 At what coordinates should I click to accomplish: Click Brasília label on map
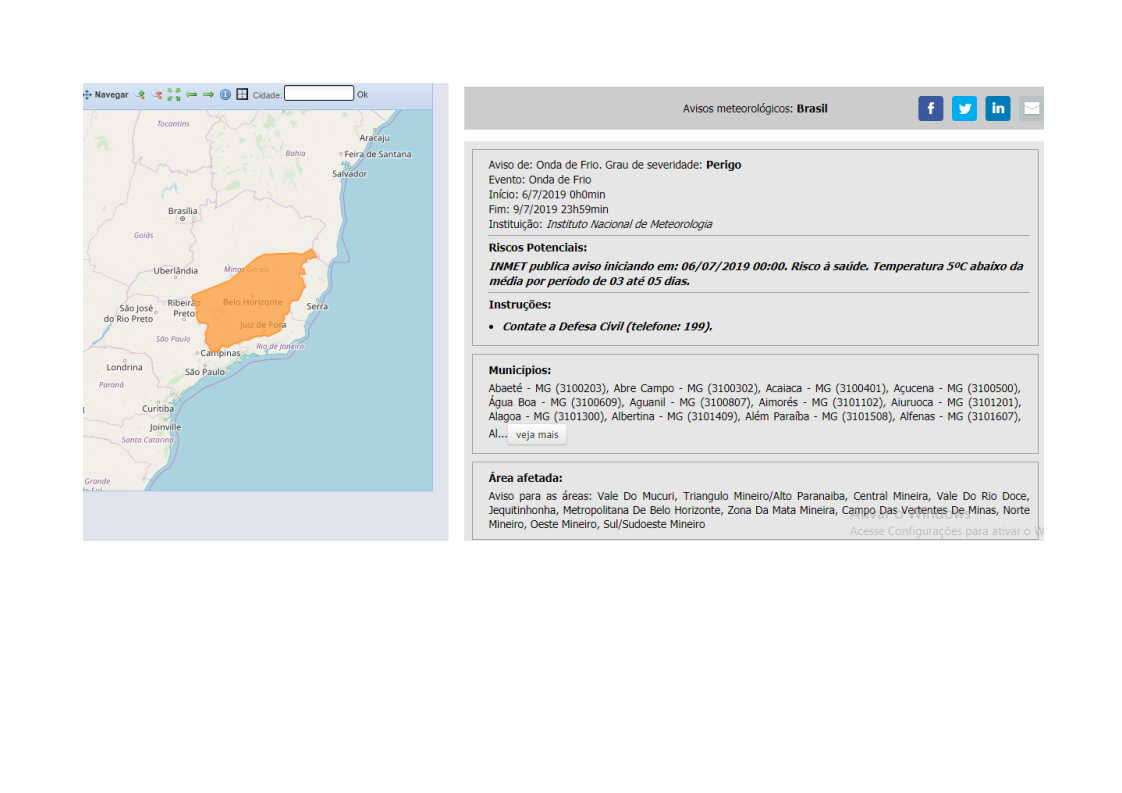pyautogui.click(x=182, y=211)
